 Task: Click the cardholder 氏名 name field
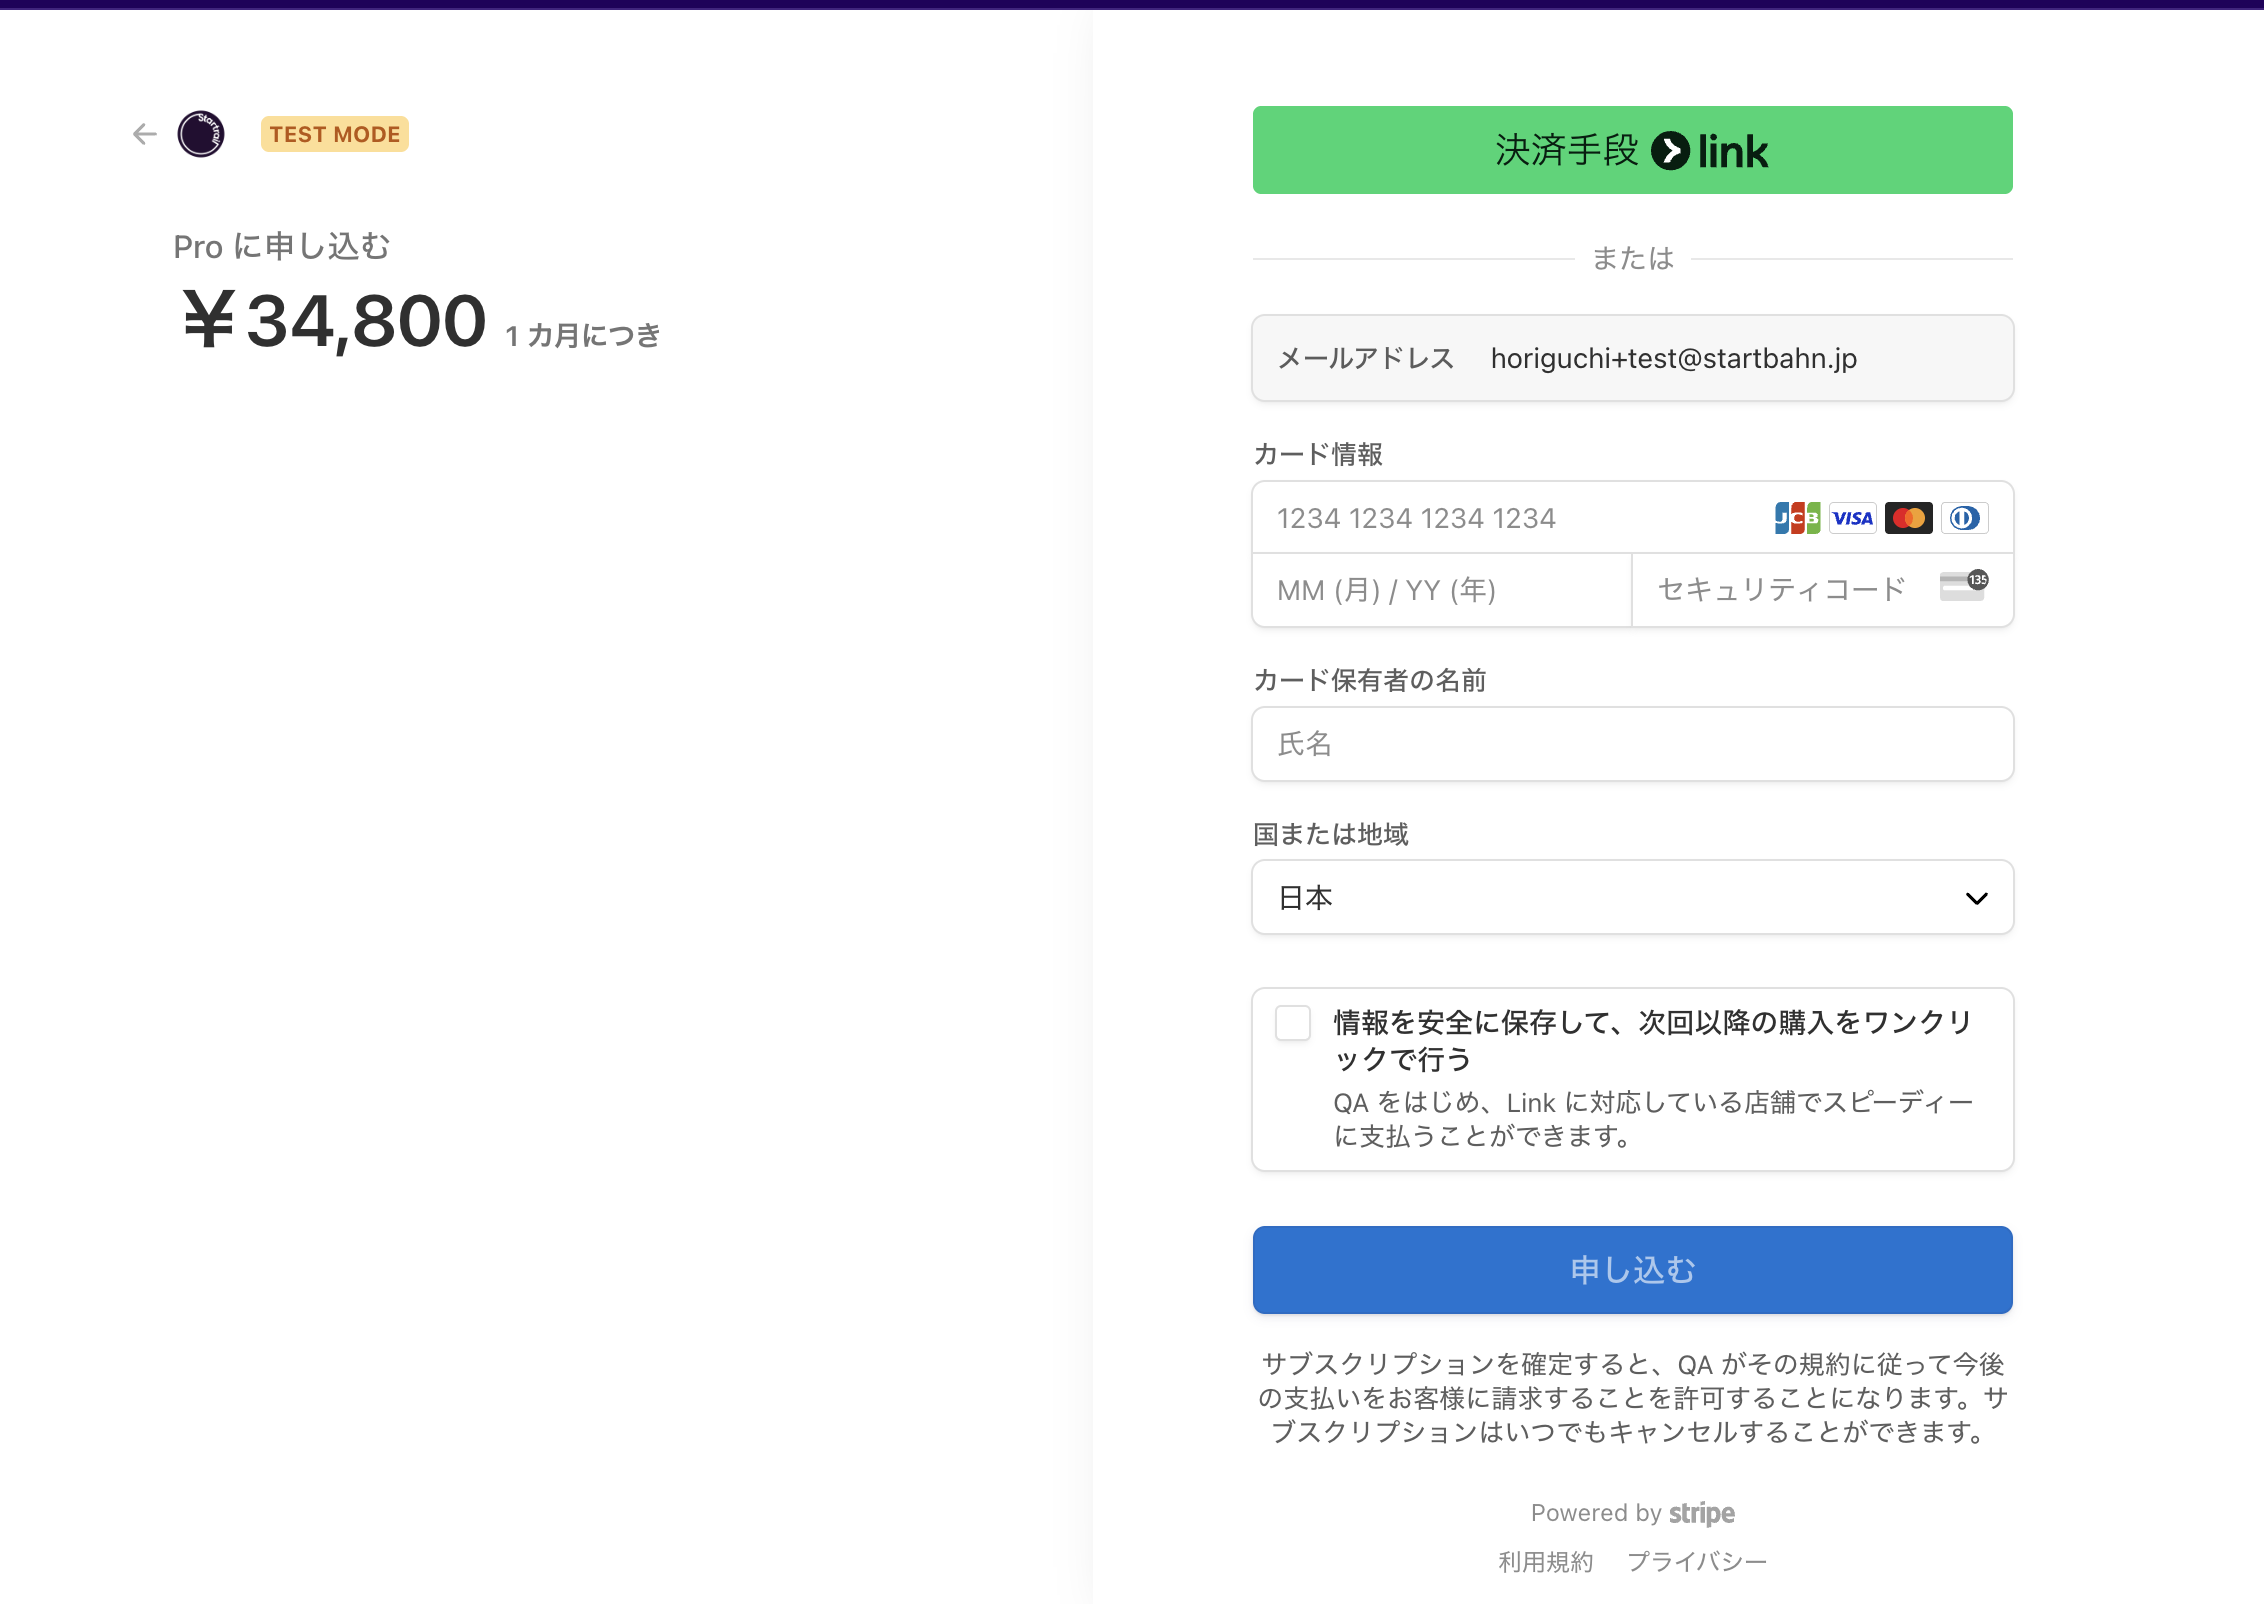point(1632,744)
